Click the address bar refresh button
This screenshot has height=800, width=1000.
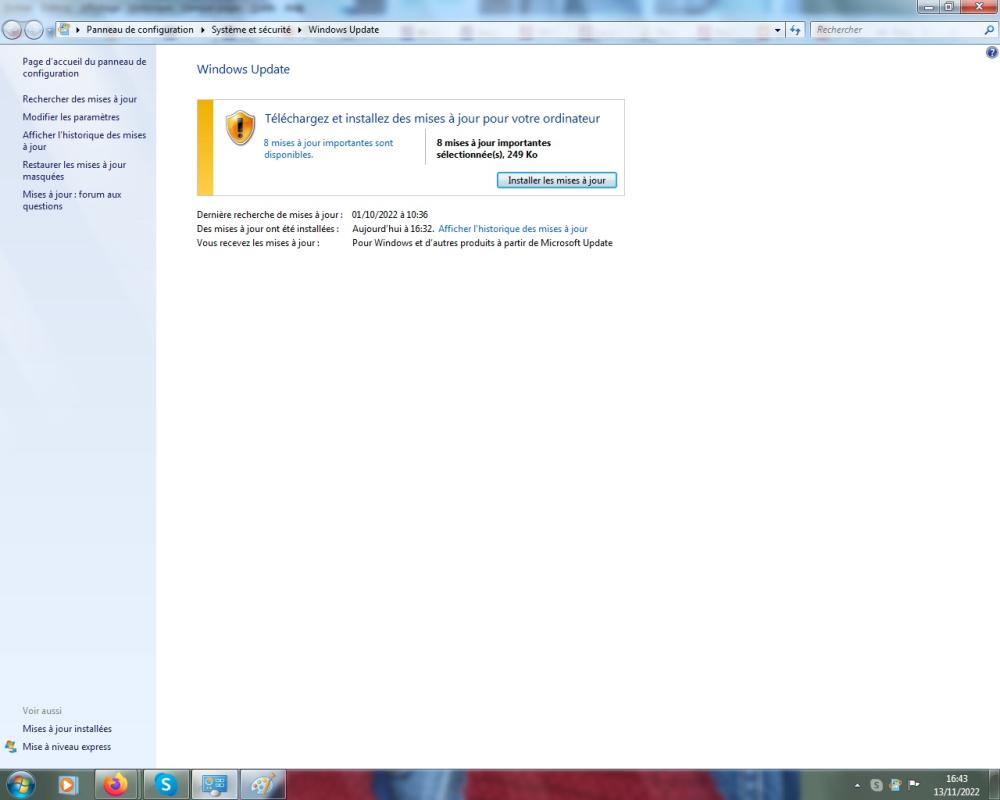tap(795, 30)
